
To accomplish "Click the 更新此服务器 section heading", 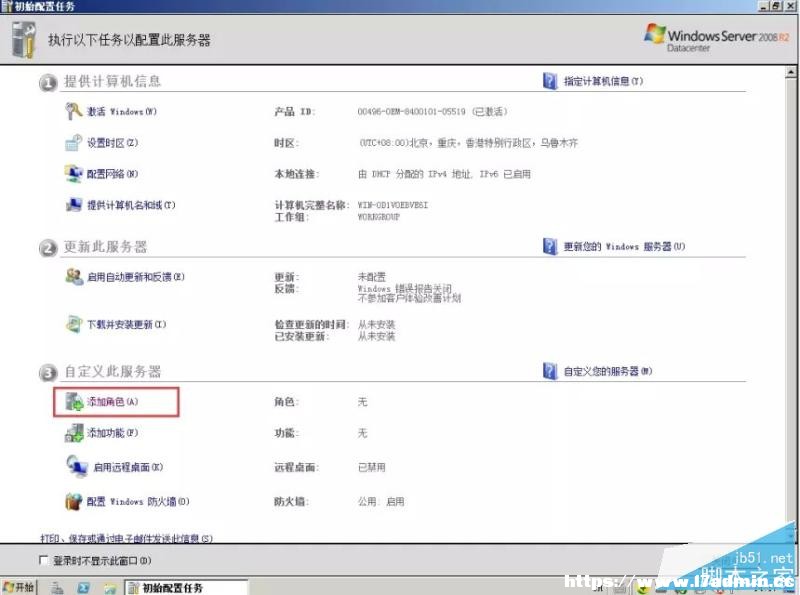I will click(106, 247).
